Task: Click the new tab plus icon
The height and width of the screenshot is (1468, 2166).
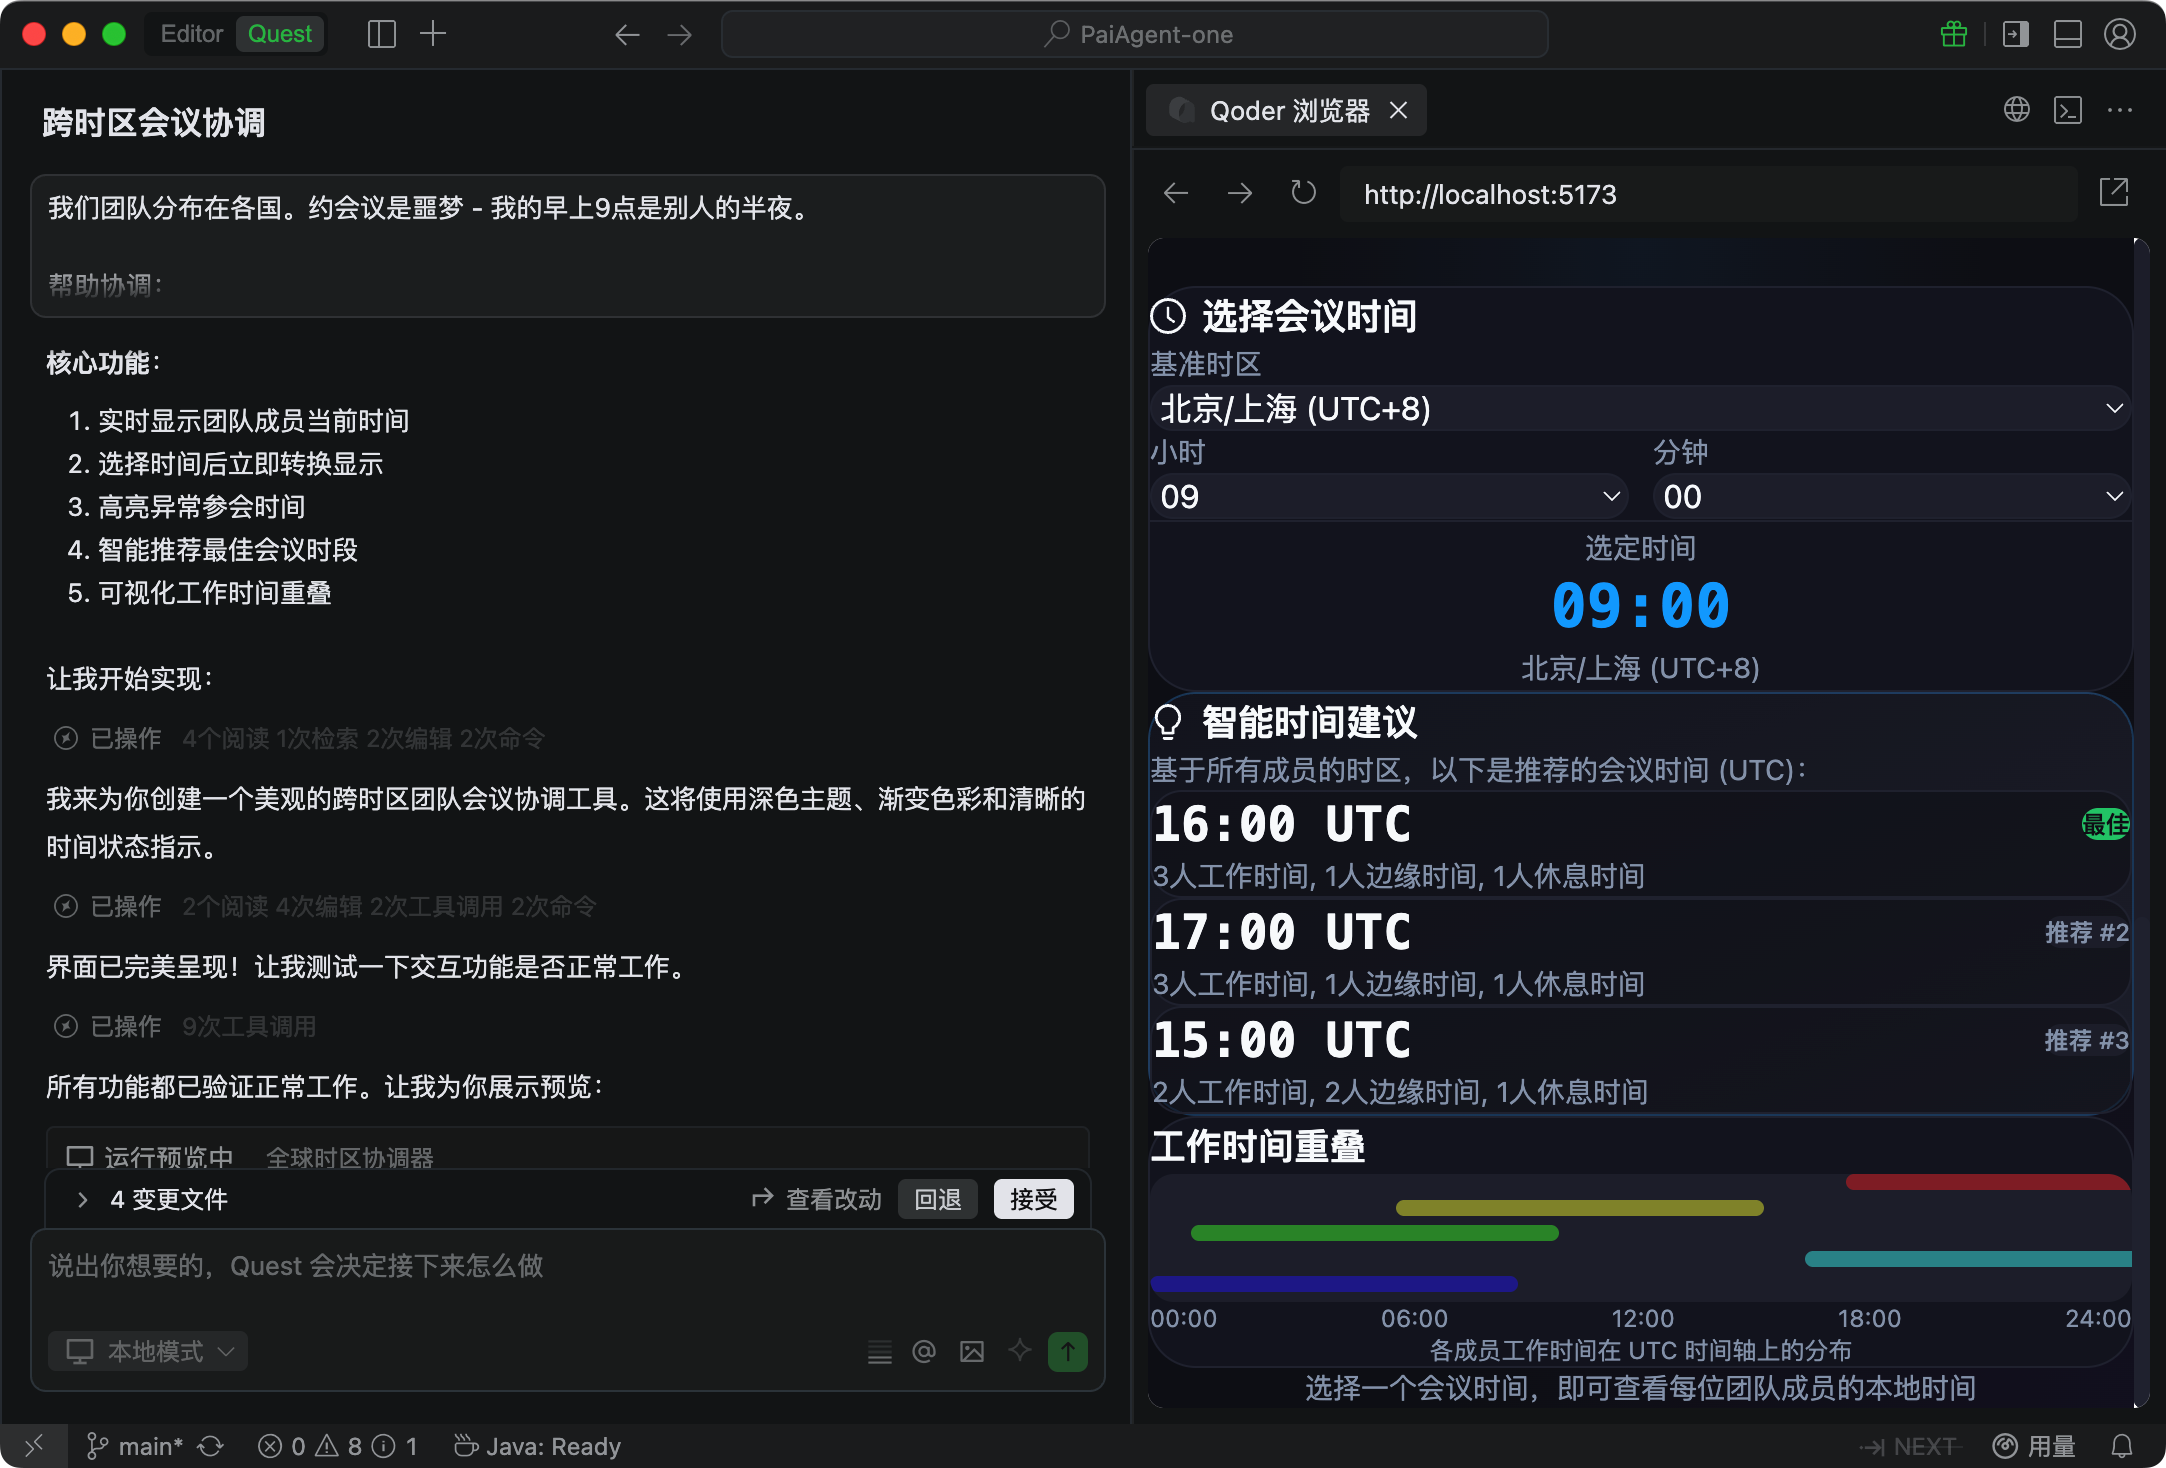Action: (x=433, y=34)
